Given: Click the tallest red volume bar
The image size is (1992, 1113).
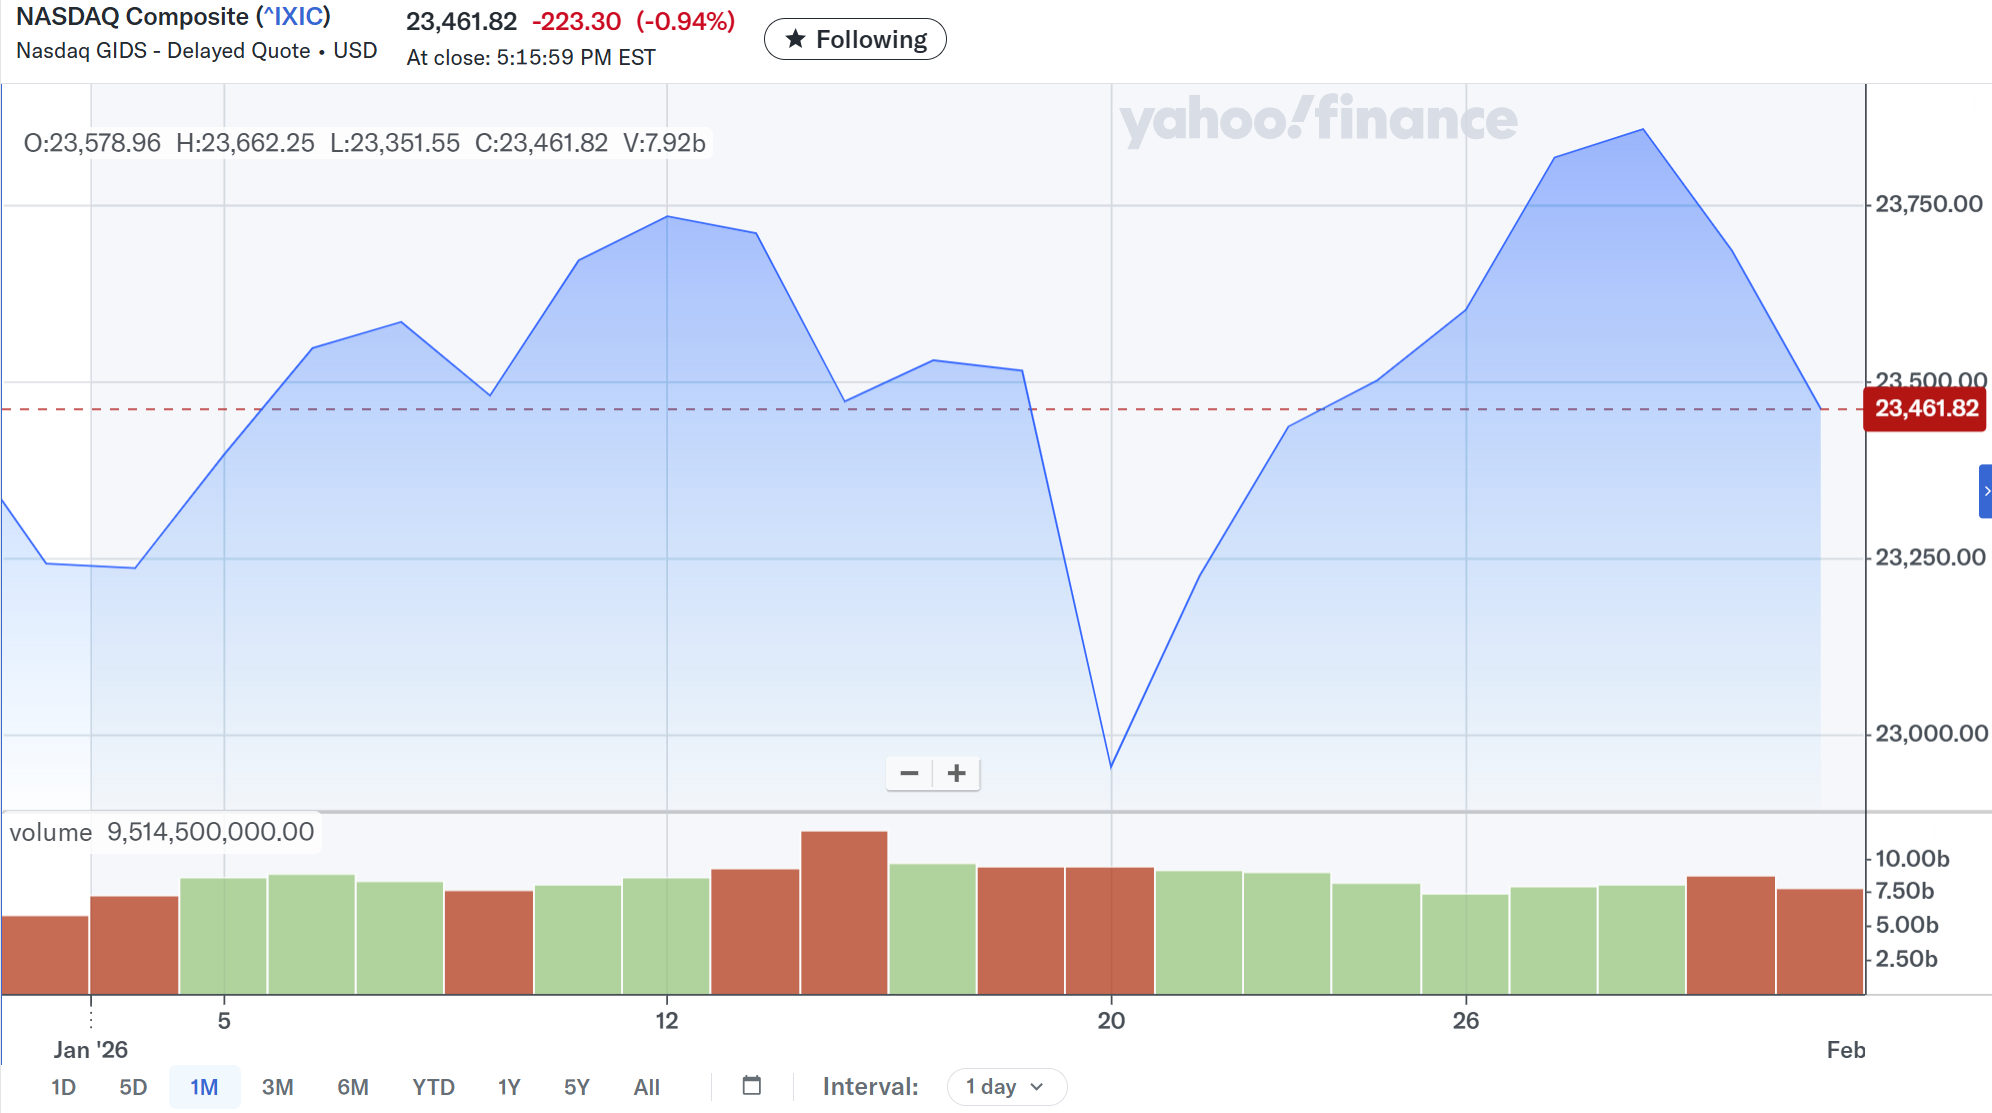Looking at the screenshot, I should pyautogui.click(x=844, y=912).
